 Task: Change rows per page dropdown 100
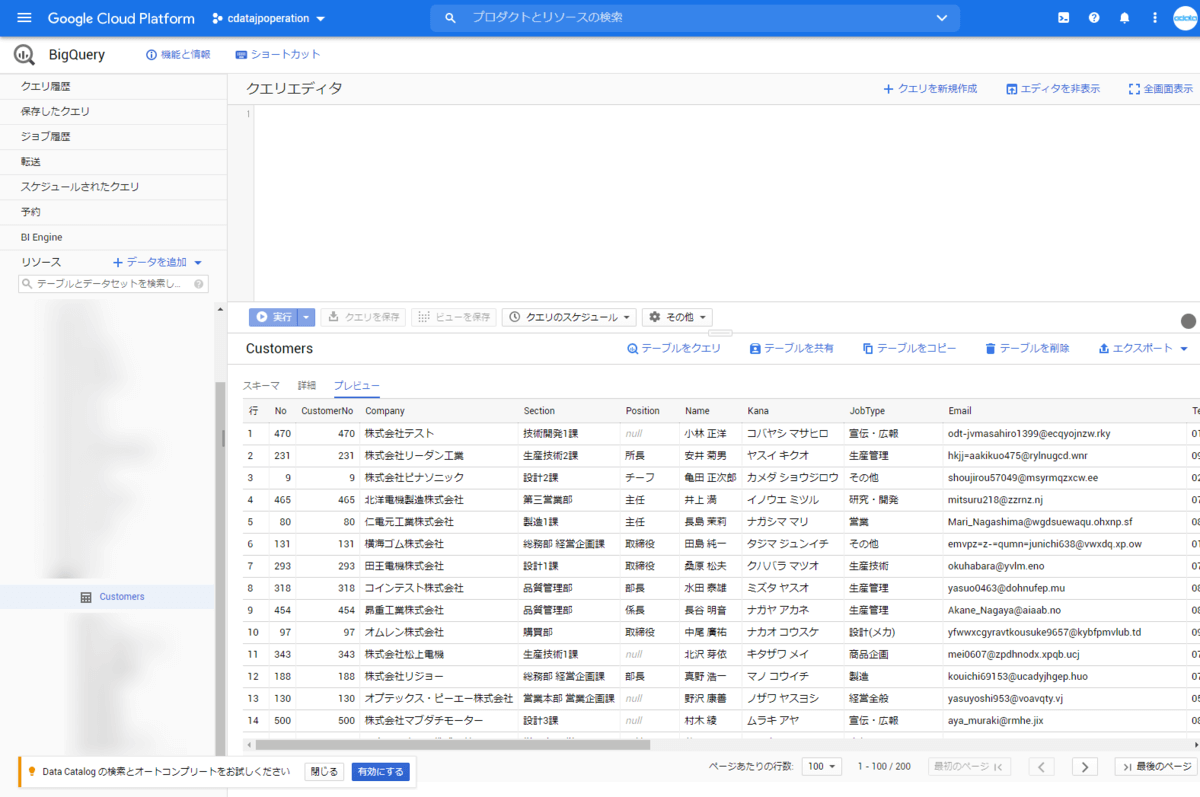tap(823, 766)
